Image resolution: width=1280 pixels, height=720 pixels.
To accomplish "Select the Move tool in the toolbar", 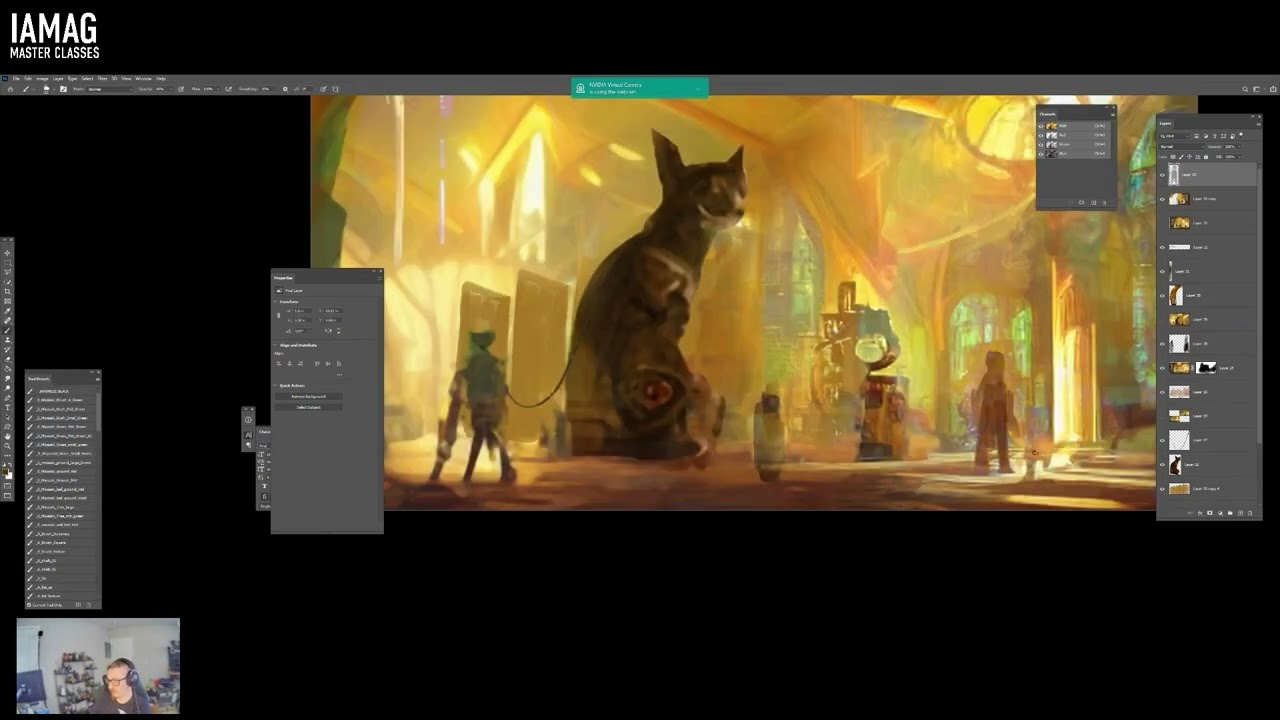I will pyautogui.click(x=7, y=253).
